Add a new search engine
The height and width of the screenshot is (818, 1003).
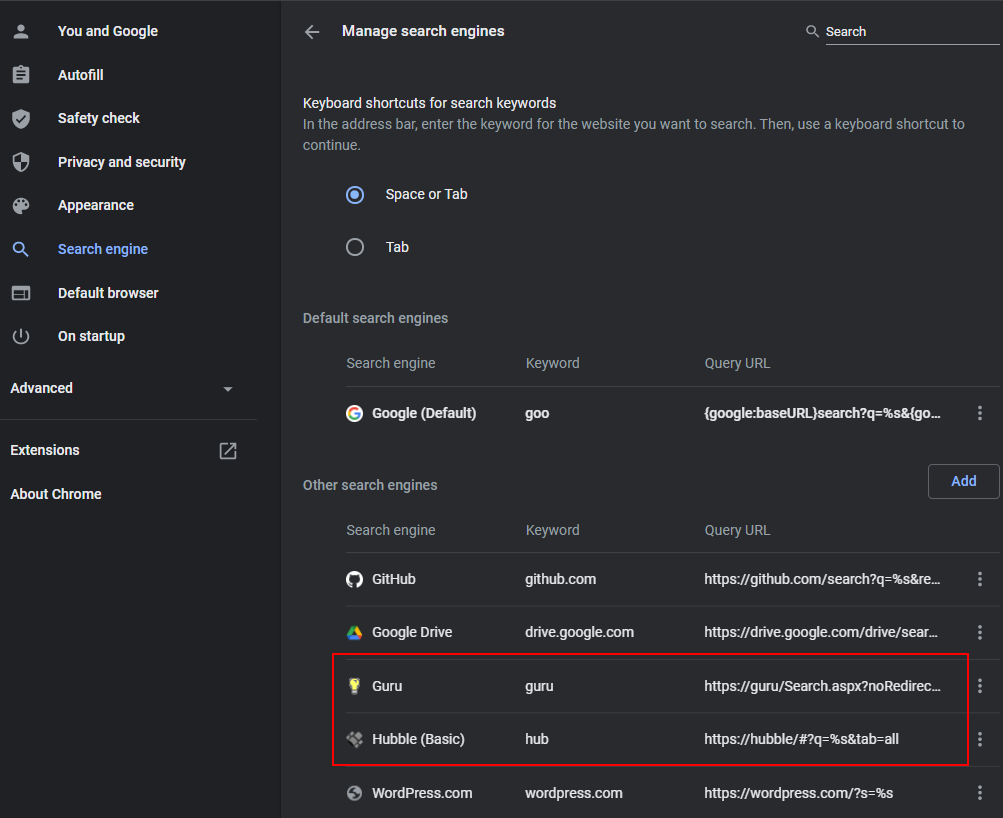(x=963, y=481)
